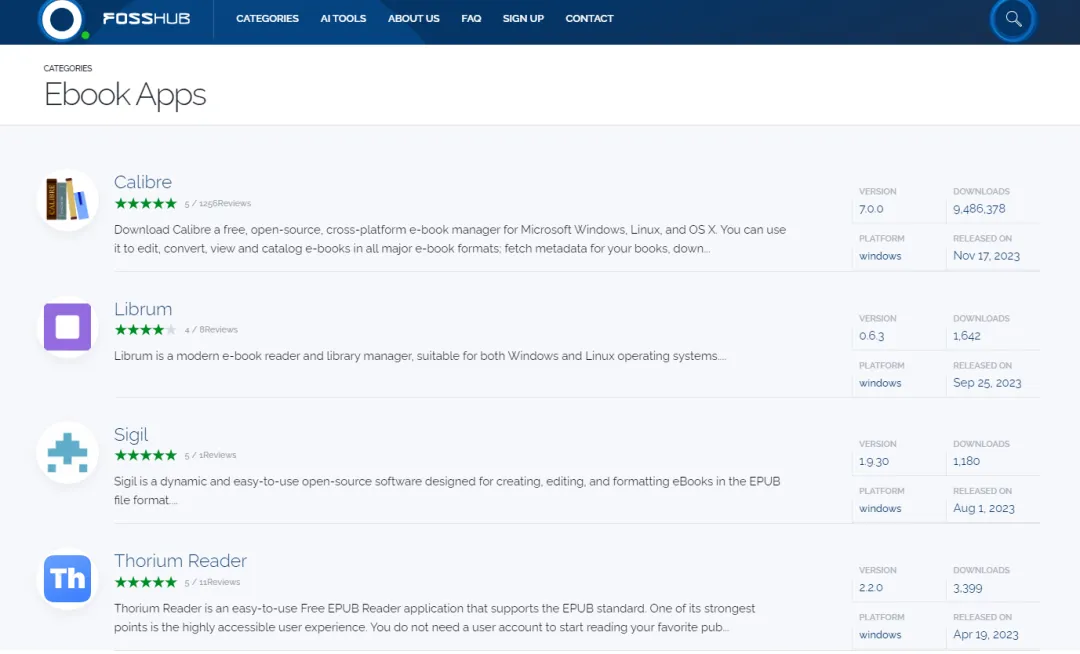Viewport: 1080px width, 654px height.
Task: Click Librum release date Sep 25, 2023
Action: click(986, 383)
